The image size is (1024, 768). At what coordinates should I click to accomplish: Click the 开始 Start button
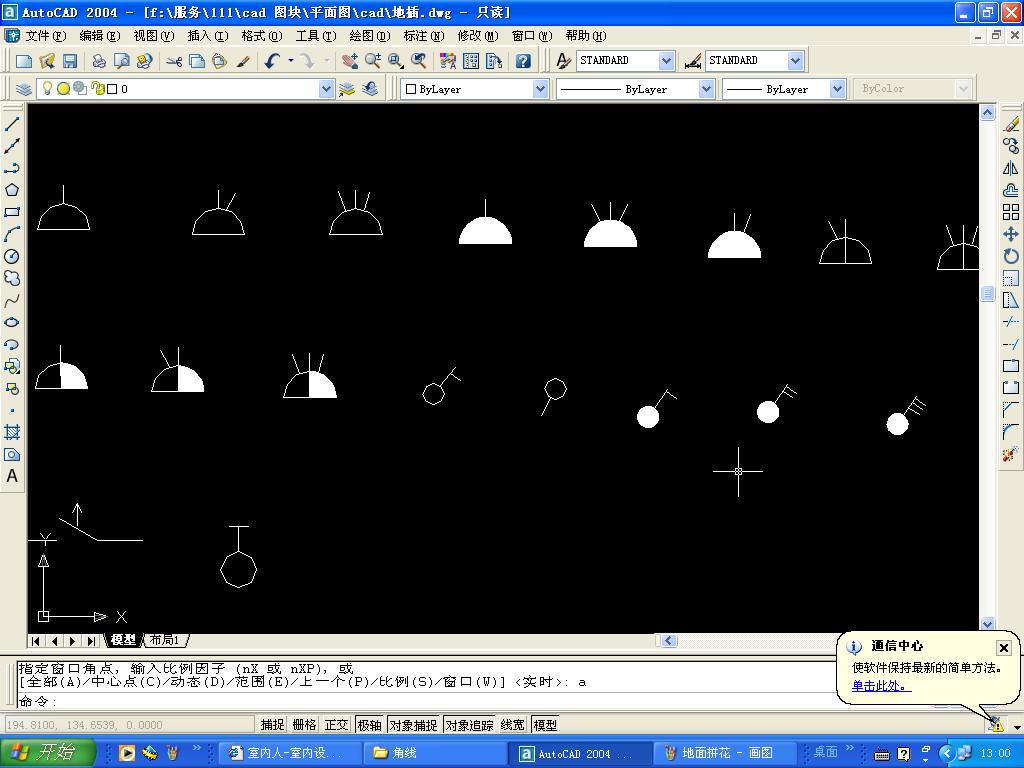[47, 752]
